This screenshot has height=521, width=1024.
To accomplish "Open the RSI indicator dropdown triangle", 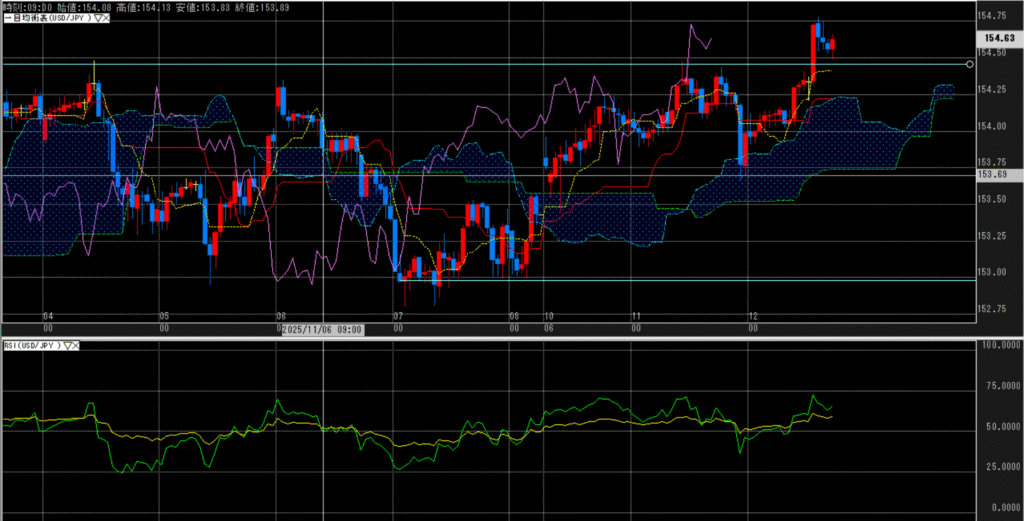I will [68, 345].
